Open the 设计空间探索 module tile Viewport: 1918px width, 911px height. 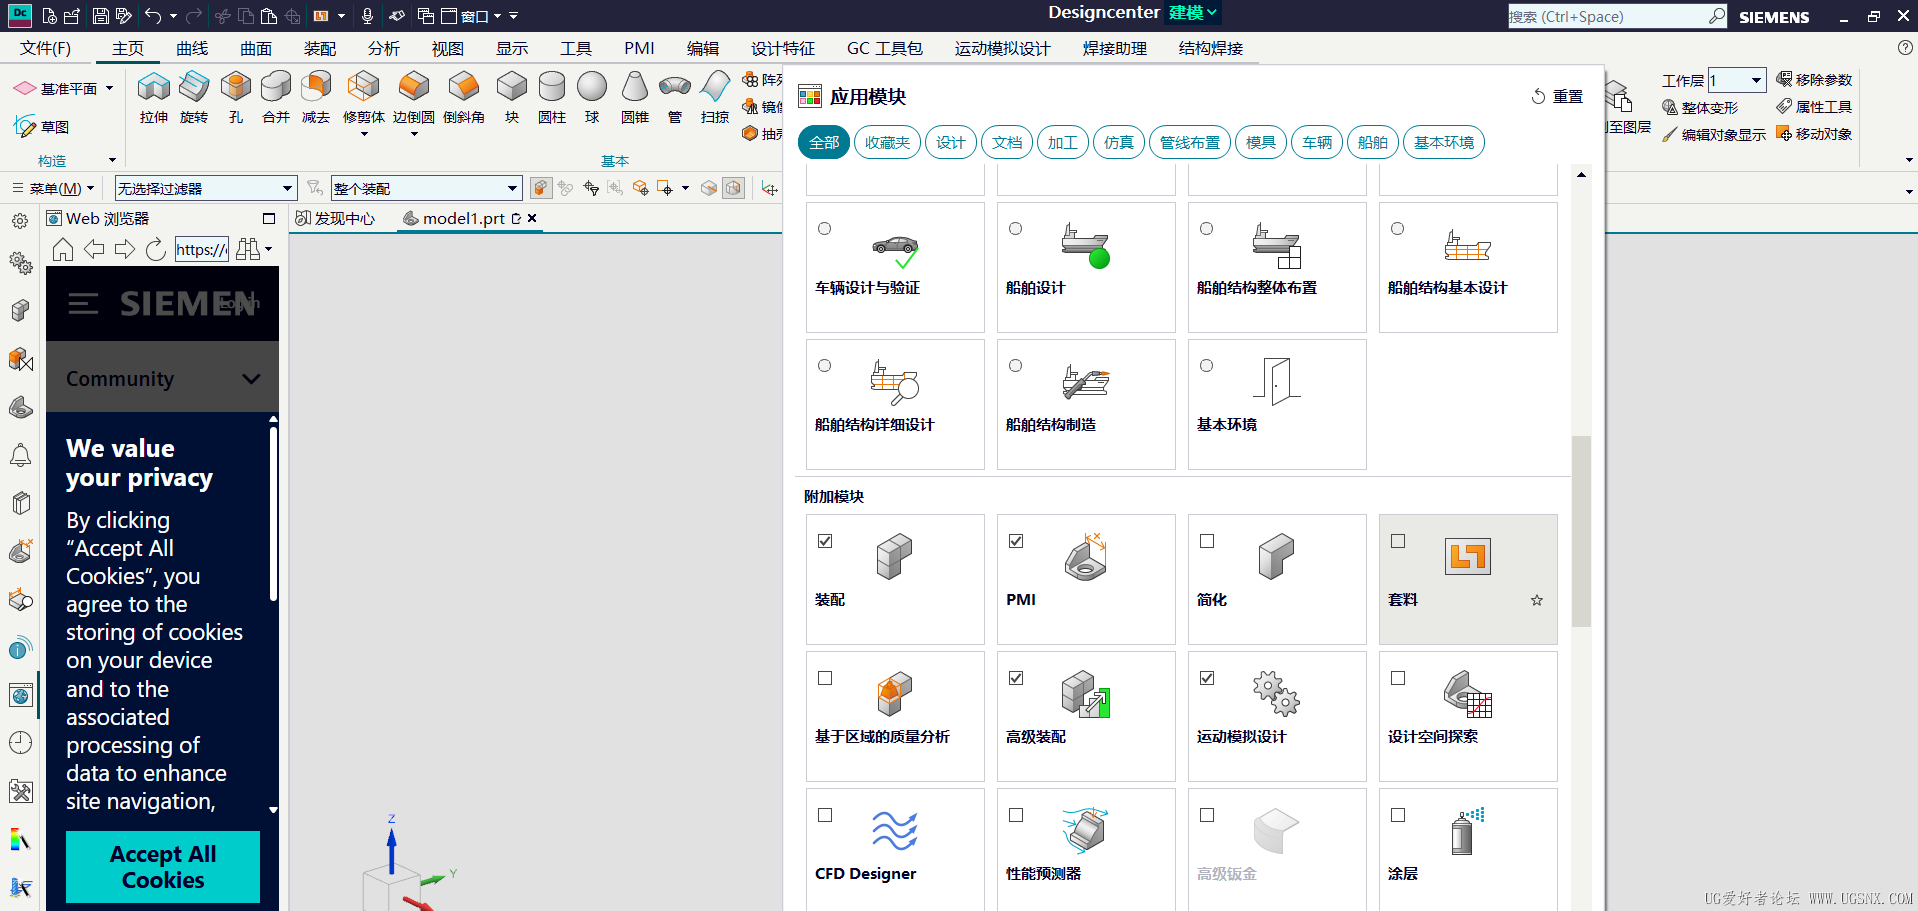click(1468, 716)
